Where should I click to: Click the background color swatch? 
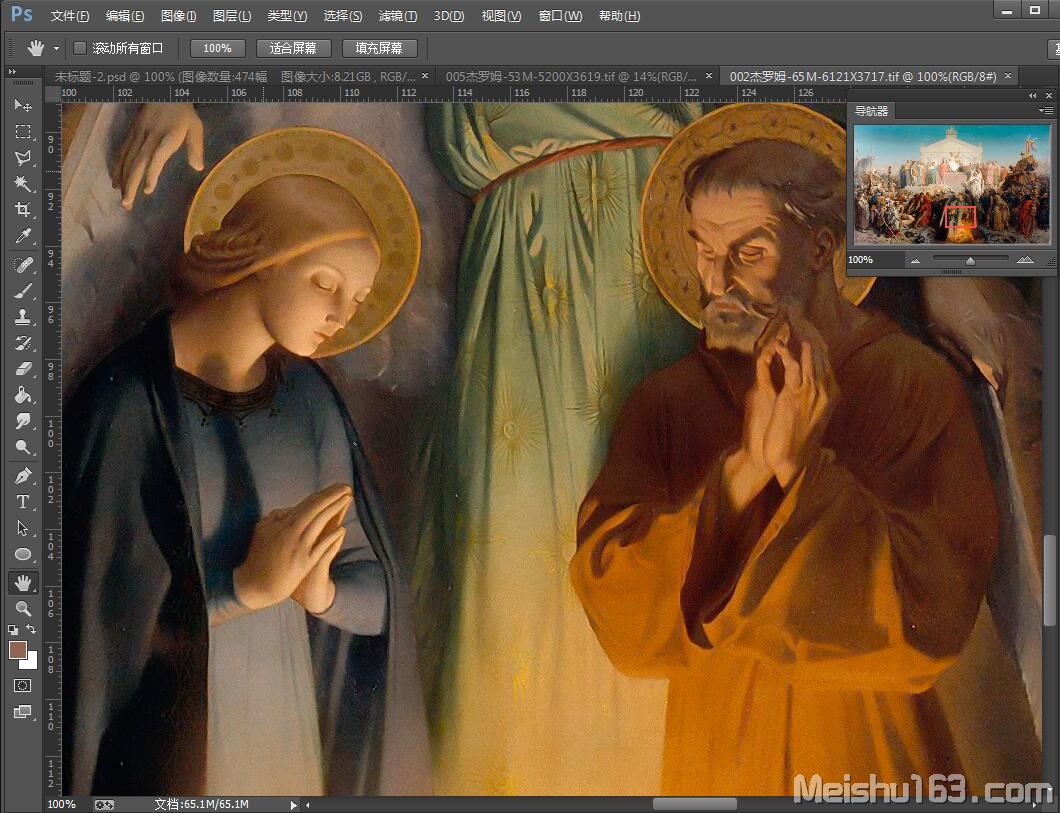(x=30, y=662)
